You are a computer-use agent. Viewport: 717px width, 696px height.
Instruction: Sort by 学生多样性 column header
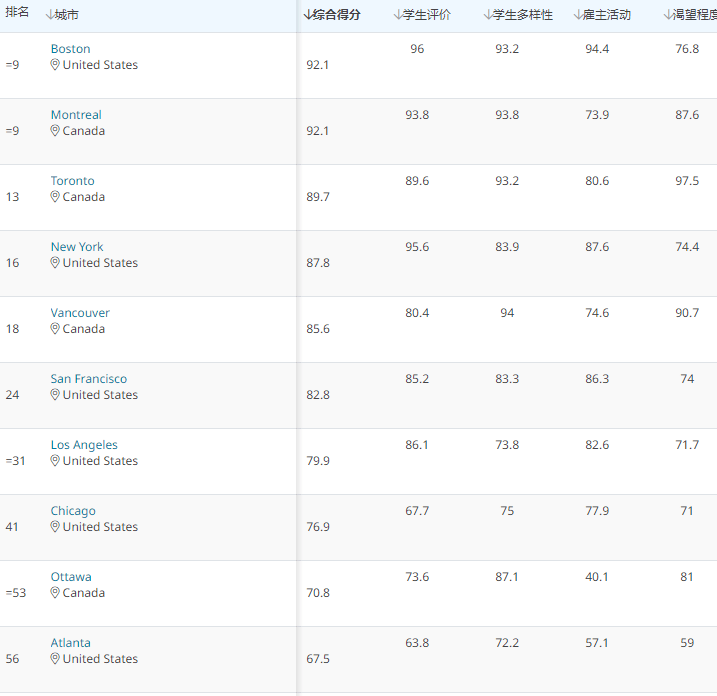click(517, 15)
